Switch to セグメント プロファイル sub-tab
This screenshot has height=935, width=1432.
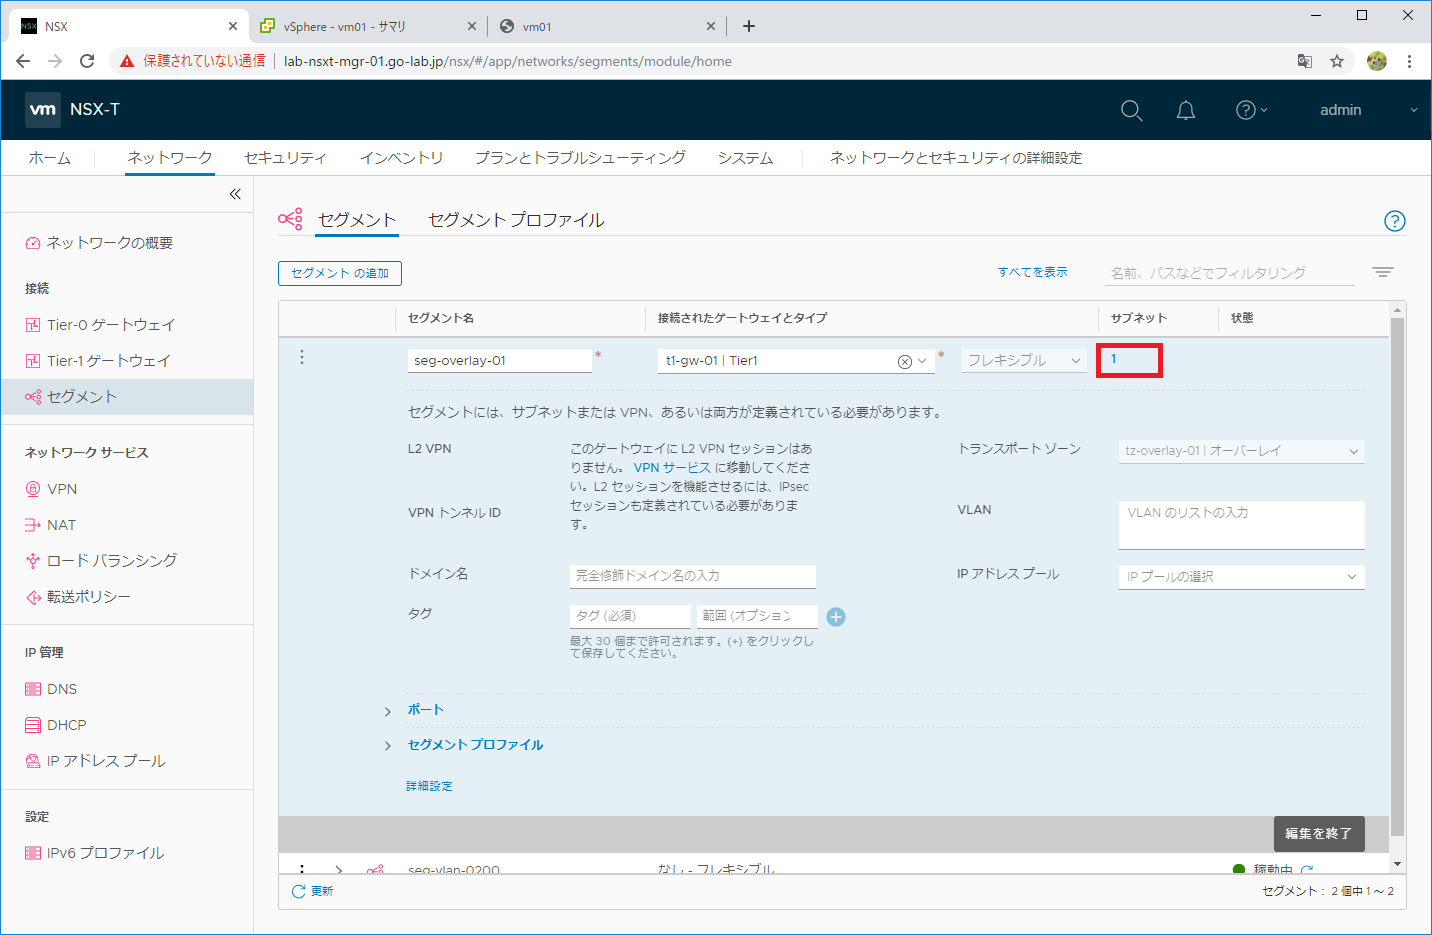click(516, 220)
